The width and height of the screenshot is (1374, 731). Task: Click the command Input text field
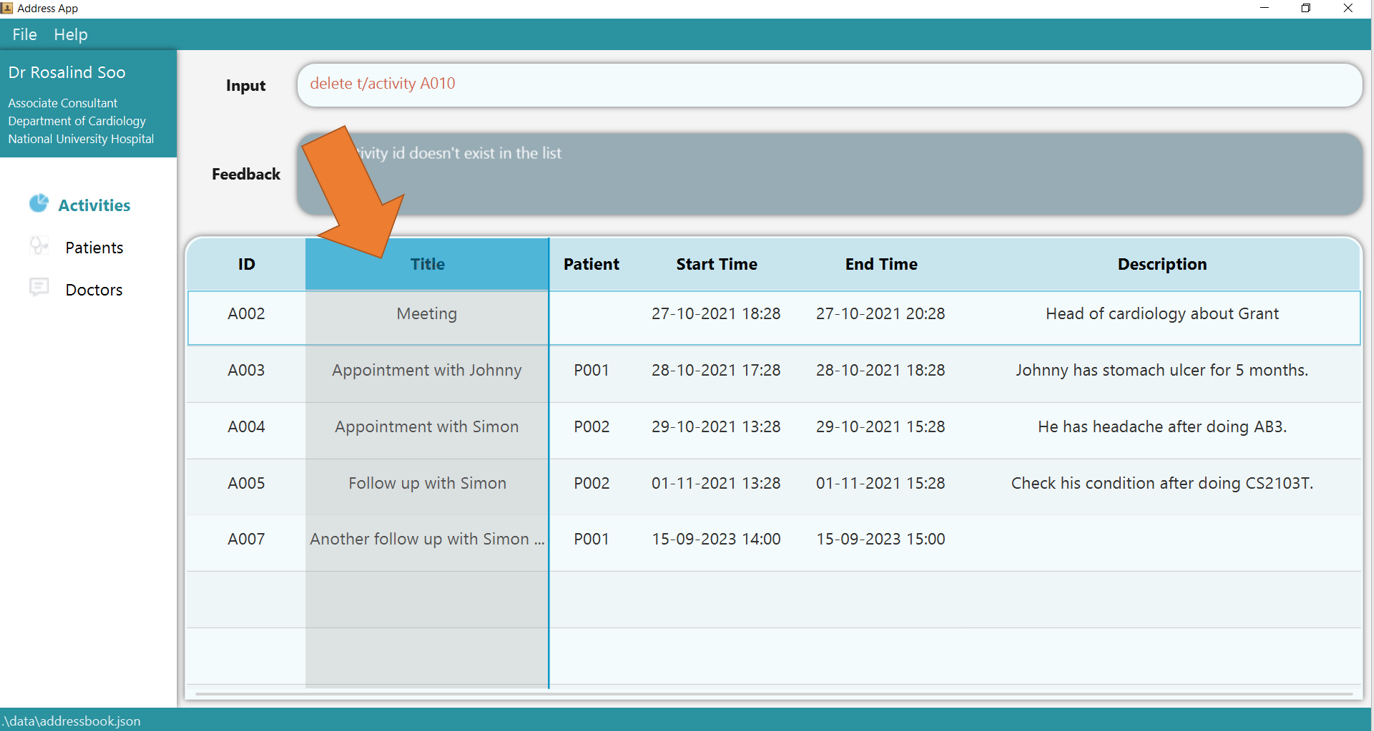click(828, 84)
